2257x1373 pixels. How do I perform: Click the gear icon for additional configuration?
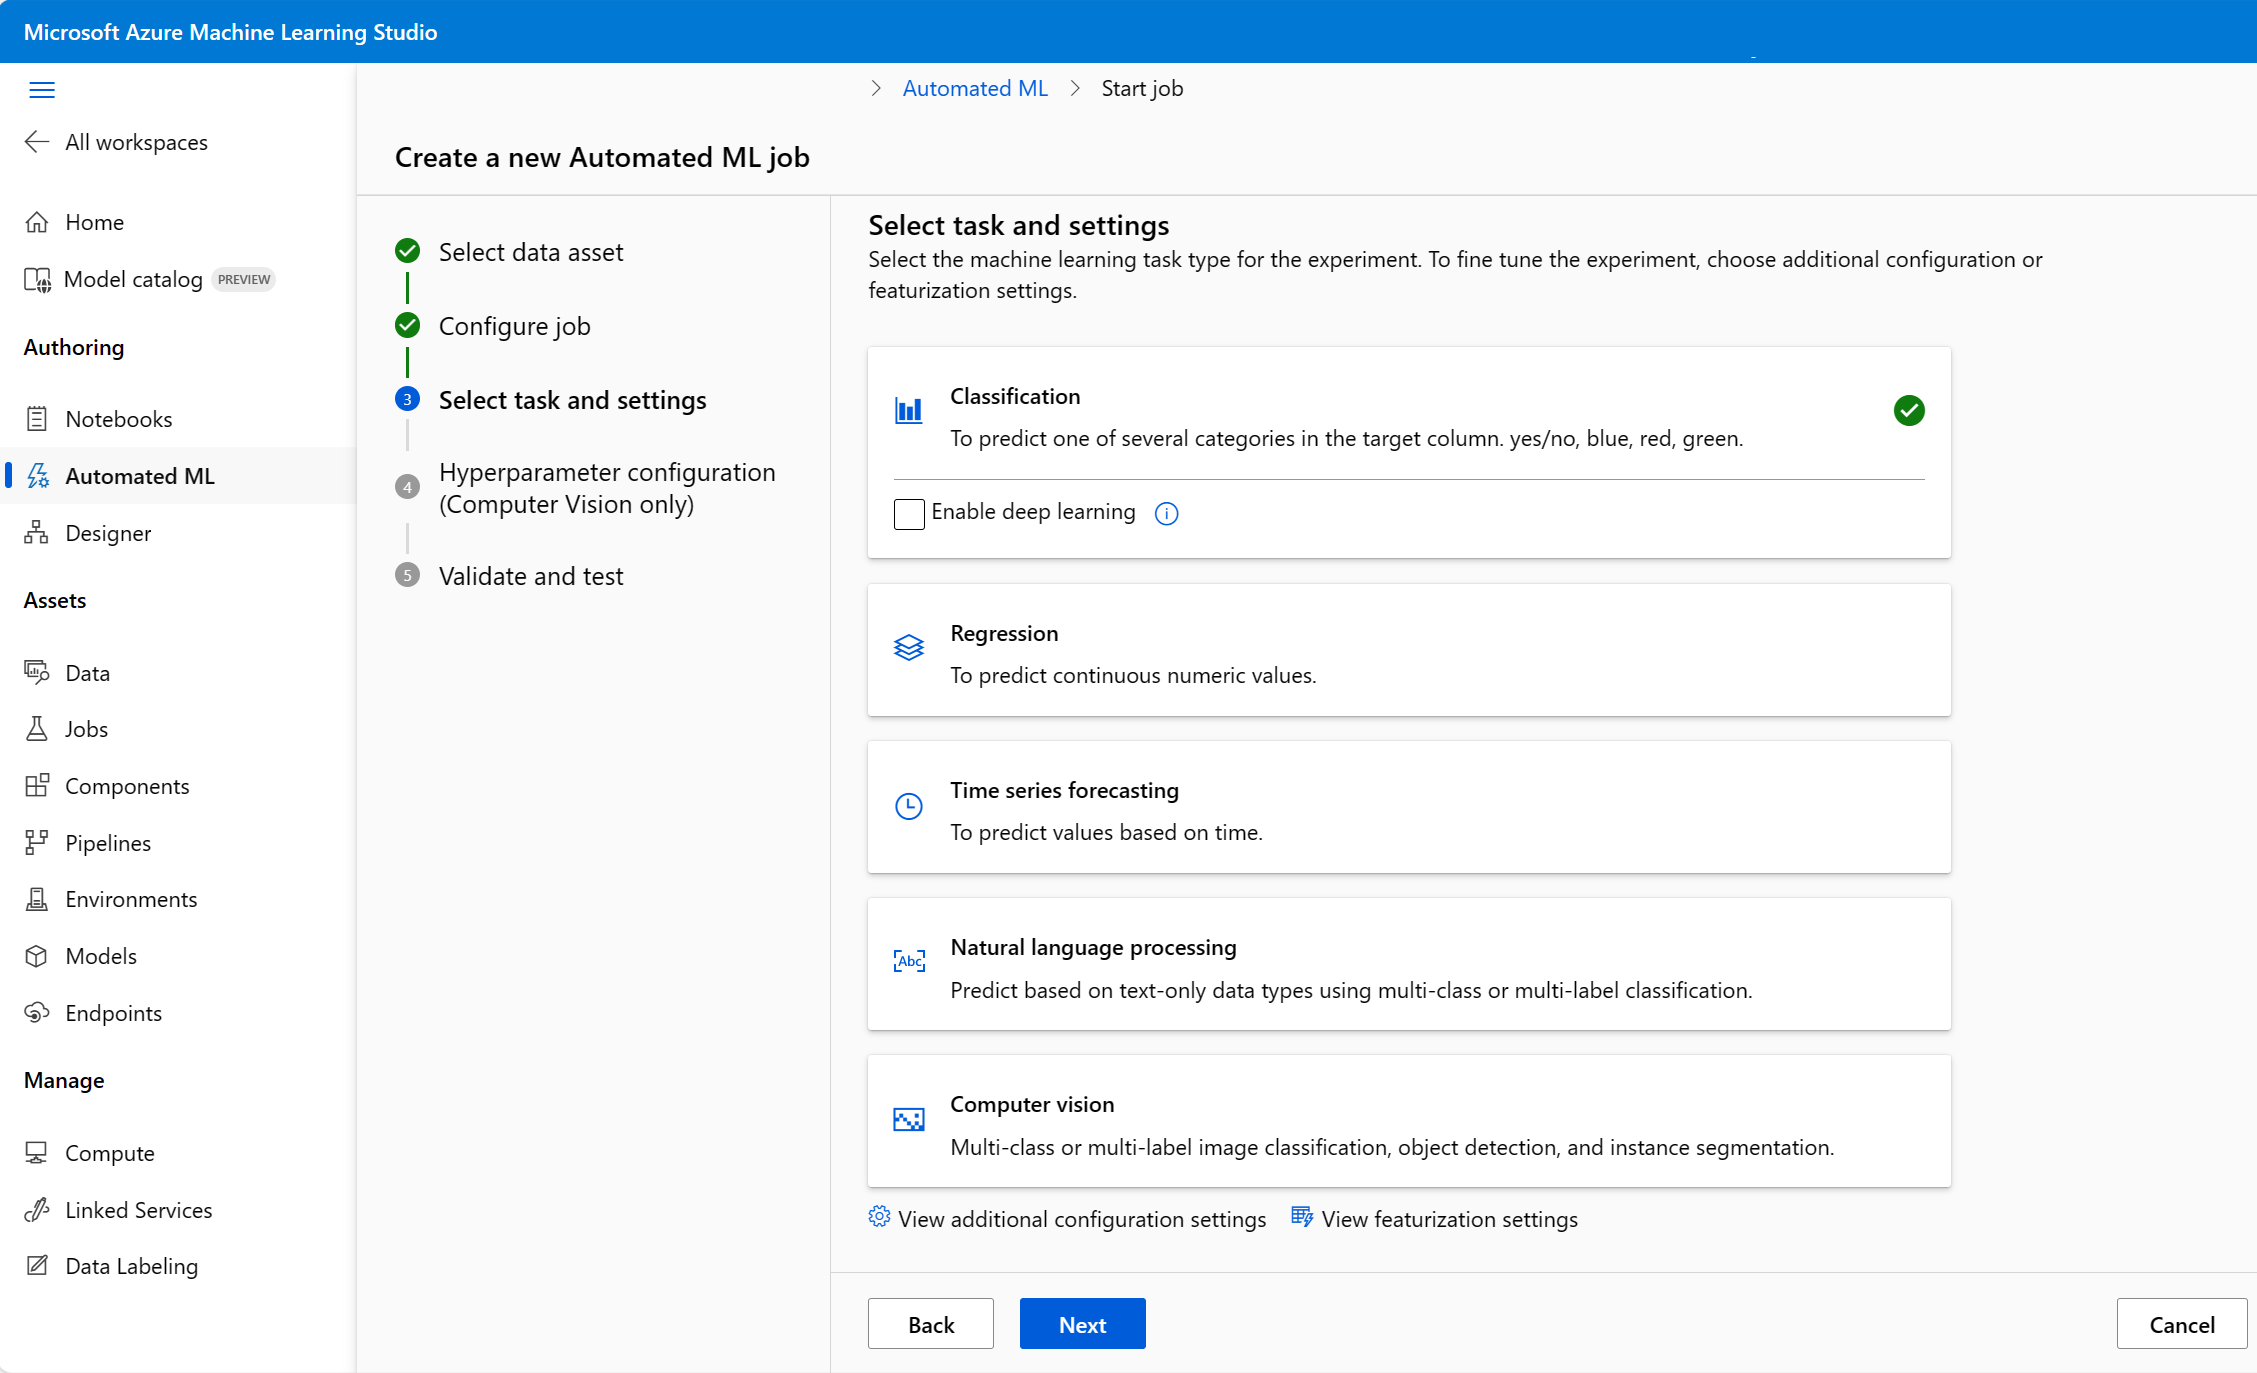(879, 1217)
